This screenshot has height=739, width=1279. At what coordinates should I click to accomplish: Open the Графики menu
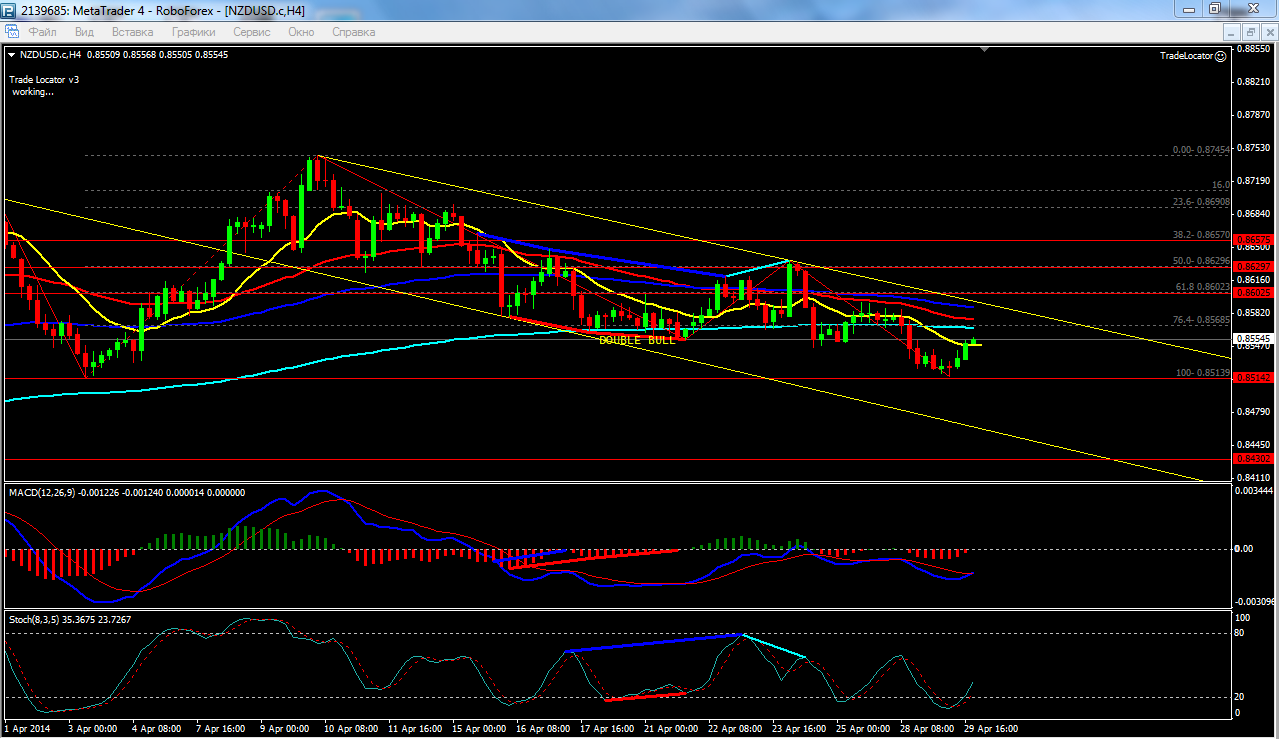193,32
